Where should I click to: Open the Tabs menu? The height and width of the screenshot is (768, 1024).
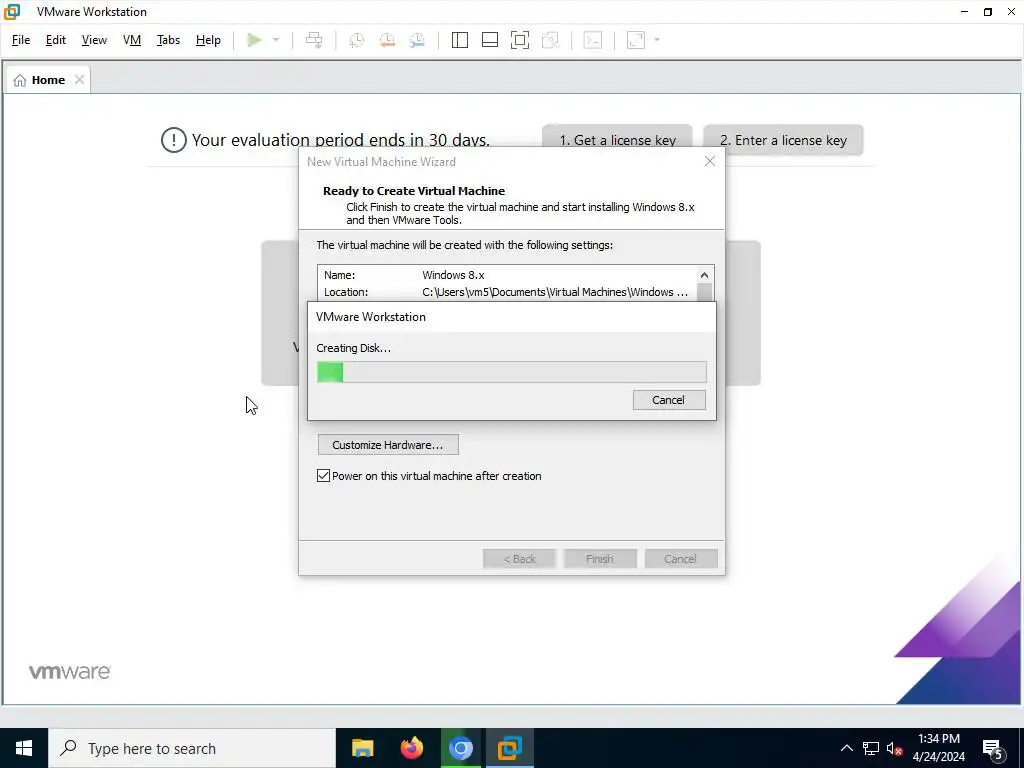168,40
